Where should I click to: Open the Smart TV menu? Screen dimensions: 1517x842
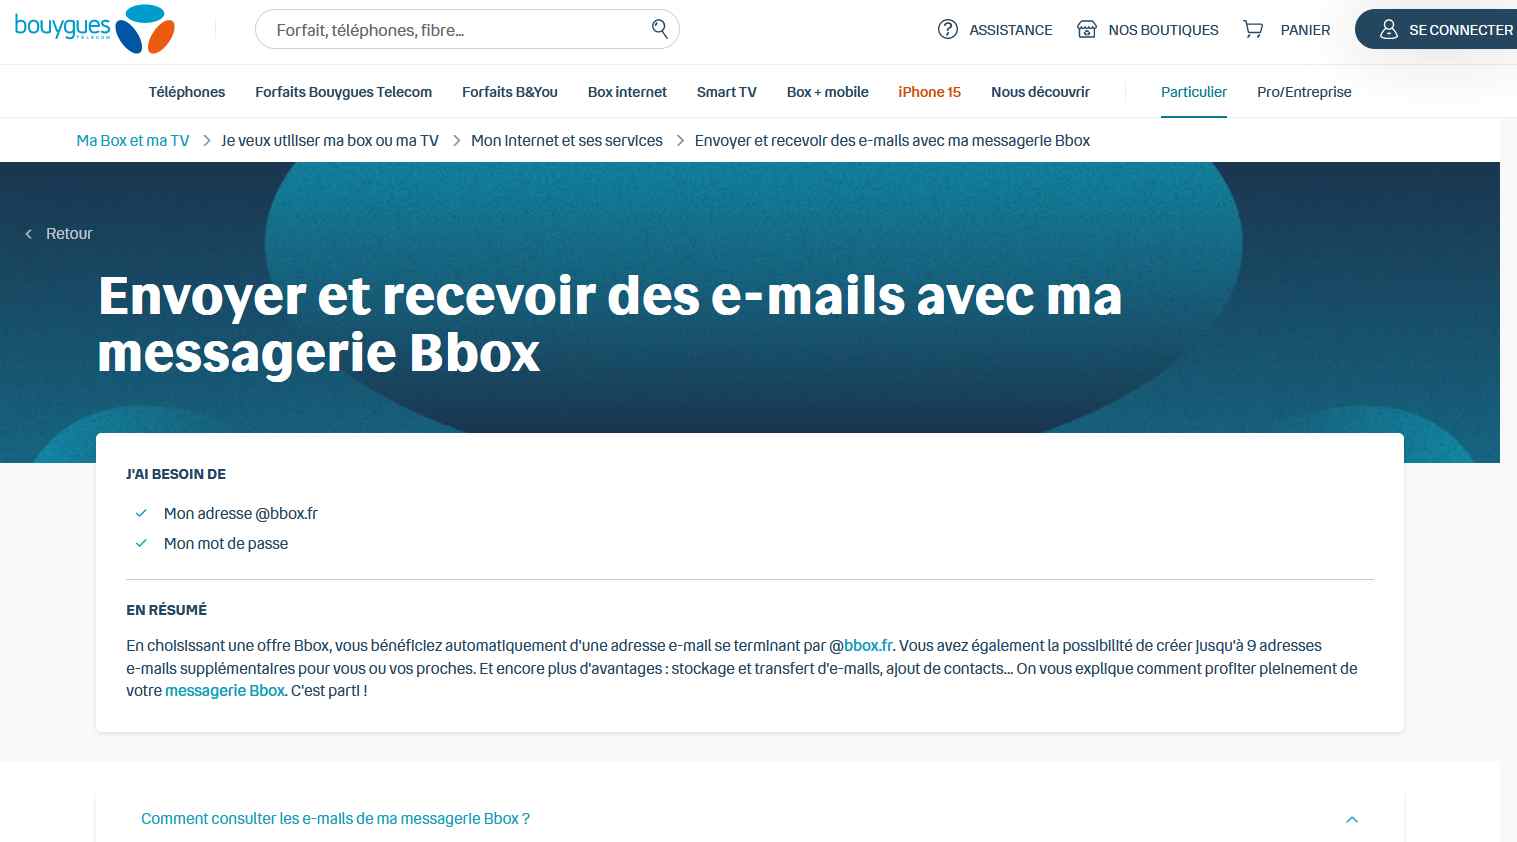727,92
